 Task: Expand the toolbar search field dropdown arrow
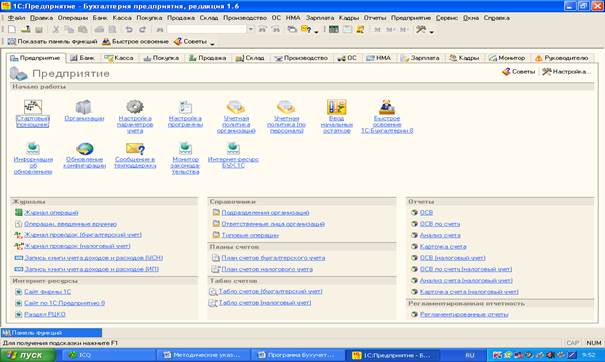tap(251, 29)
